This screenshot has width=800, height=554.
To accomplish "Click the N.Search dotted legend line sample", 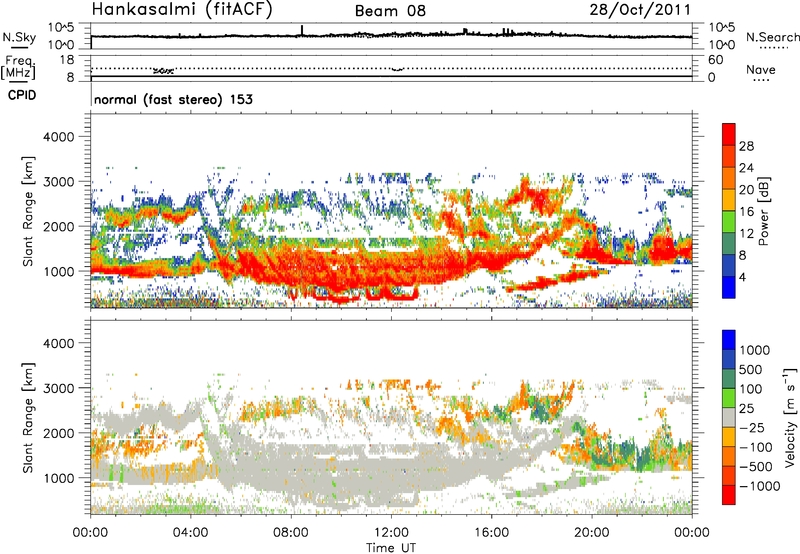I will (x=773, y=48).
